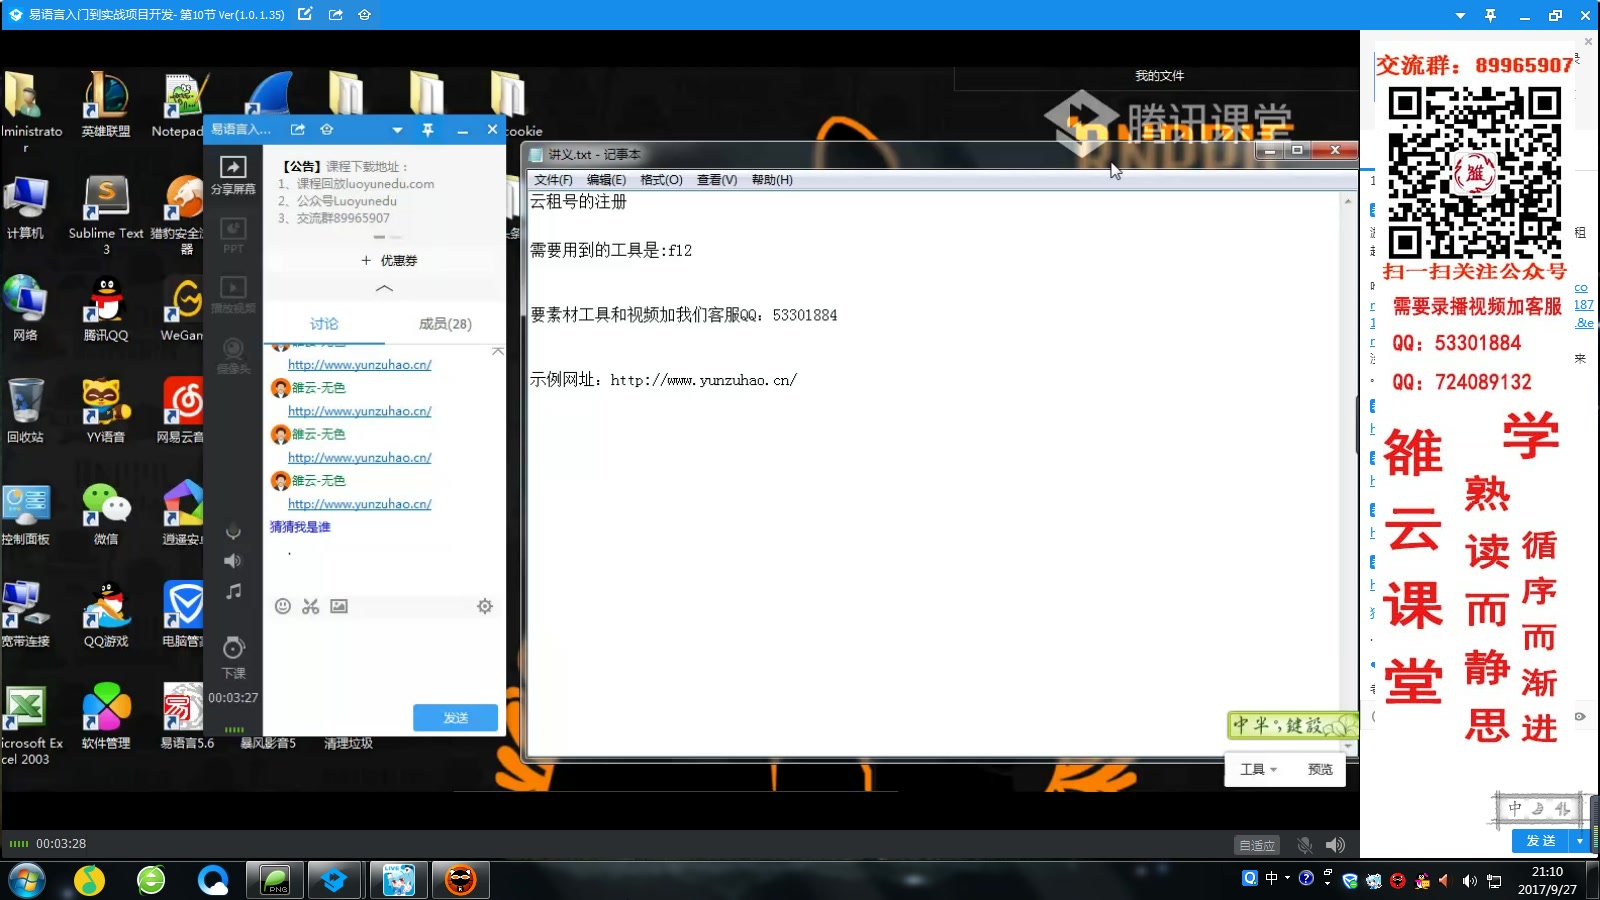Click the player bar volume speaker icon
This screenshot has width=1600, height=900.
tap(1335, 845)
